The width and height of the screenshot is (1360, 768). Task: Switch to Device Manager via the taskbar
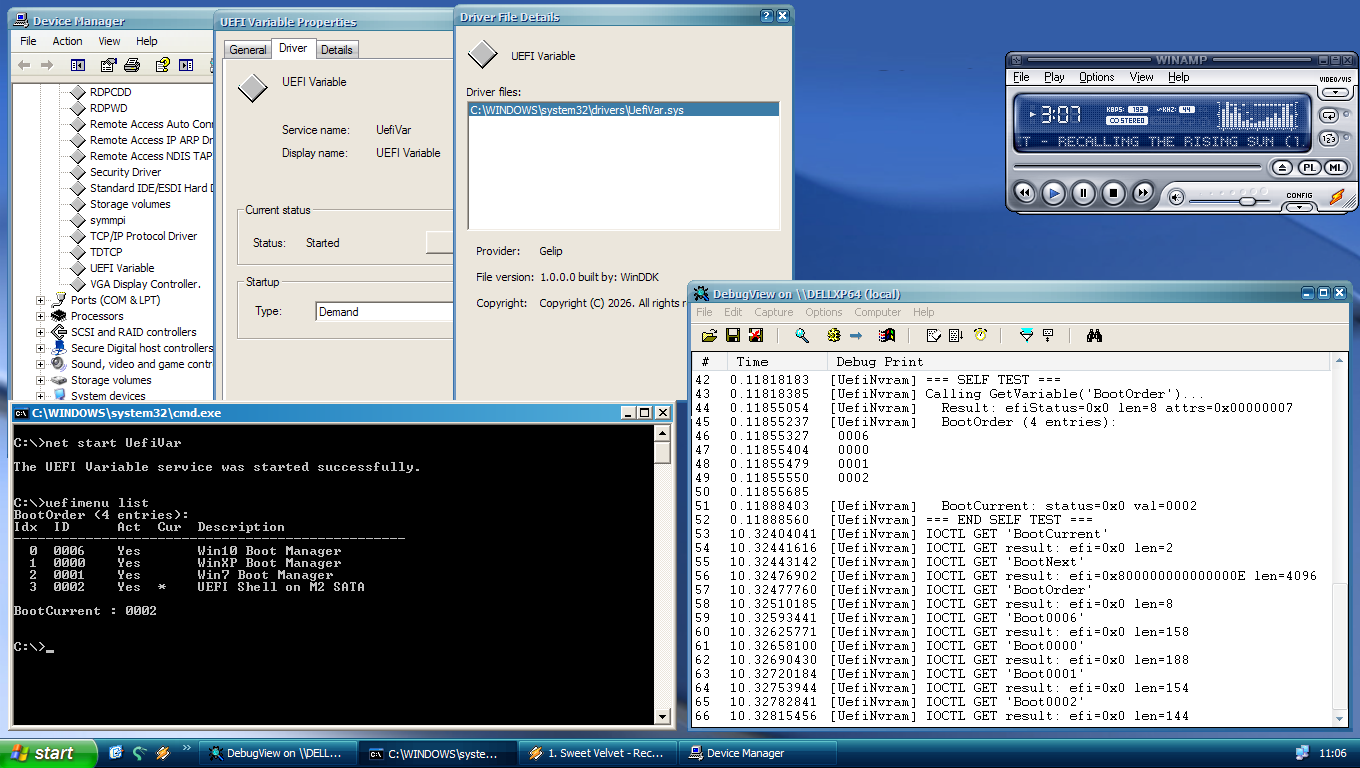coord(757,753)
